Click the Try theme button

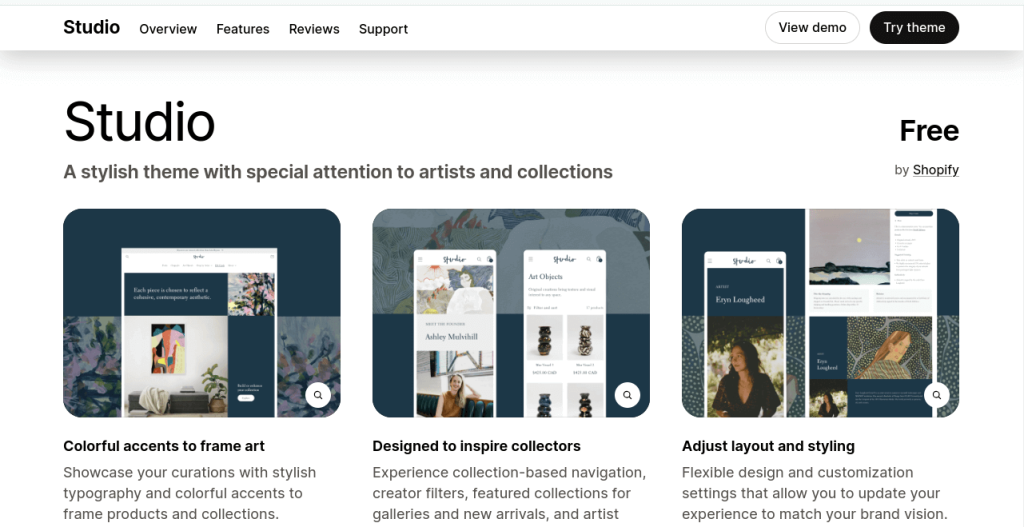914,27
